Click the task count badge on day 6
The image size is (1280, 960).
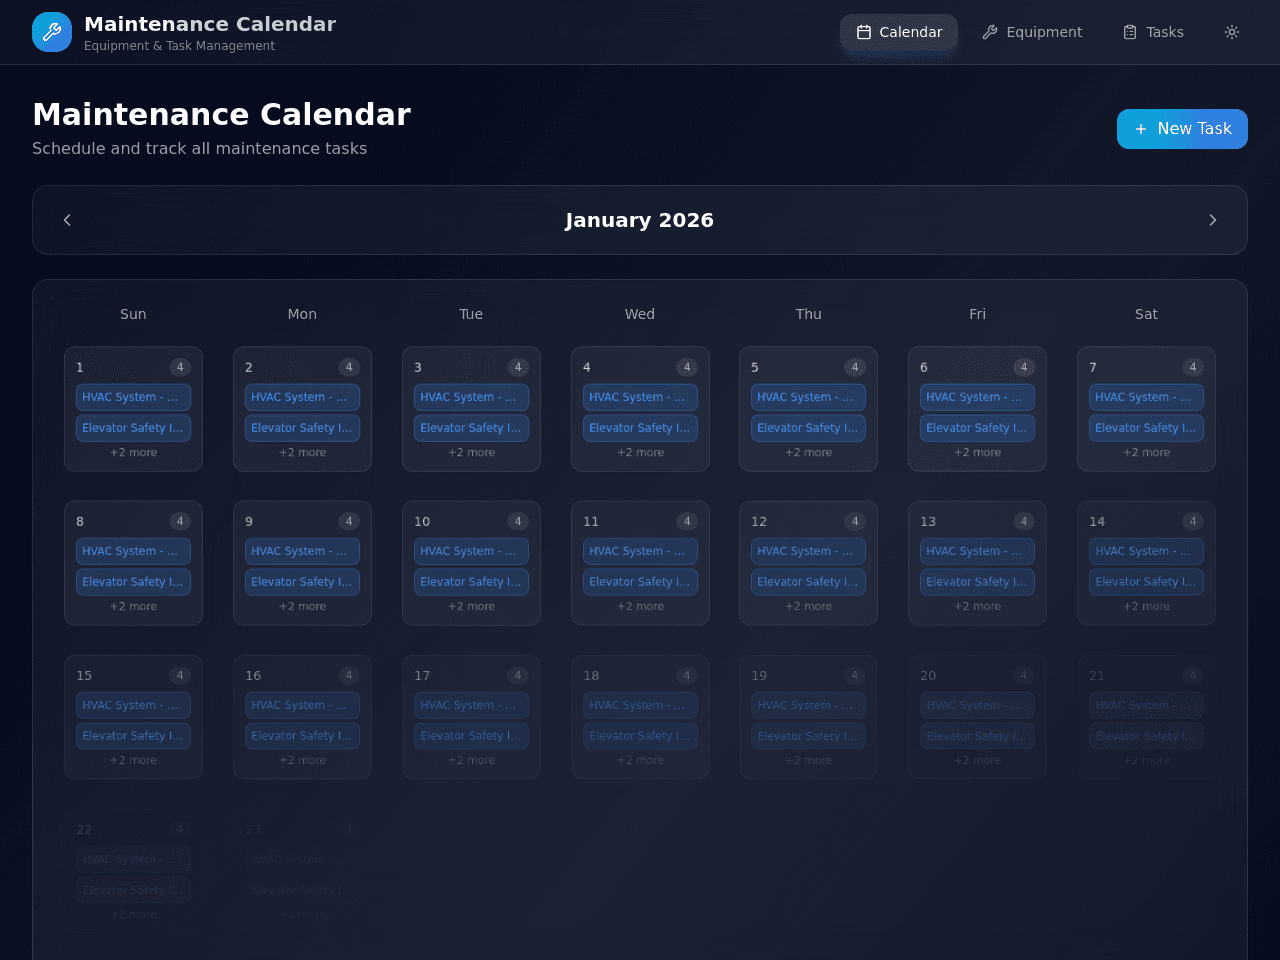[1024, 367]
